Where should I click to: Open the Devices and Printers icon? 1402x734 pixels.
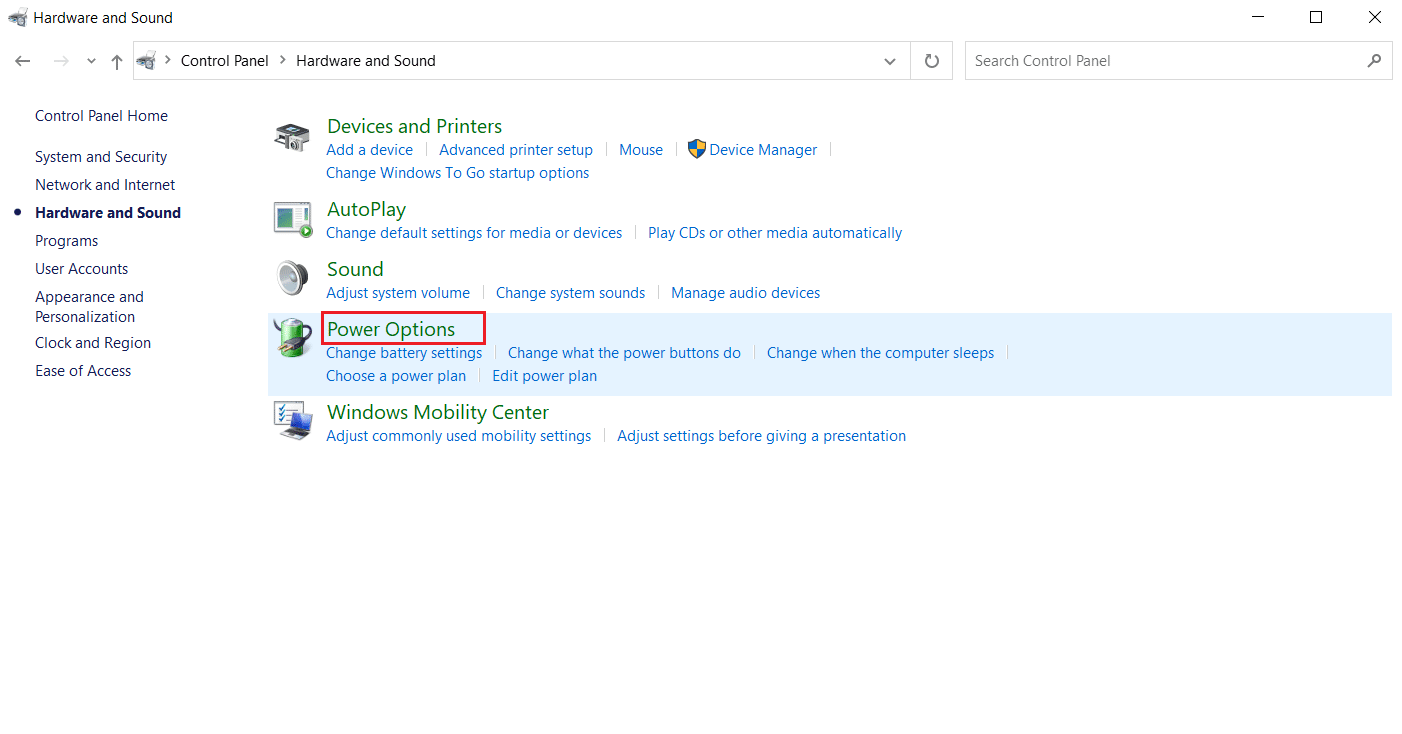292,137
